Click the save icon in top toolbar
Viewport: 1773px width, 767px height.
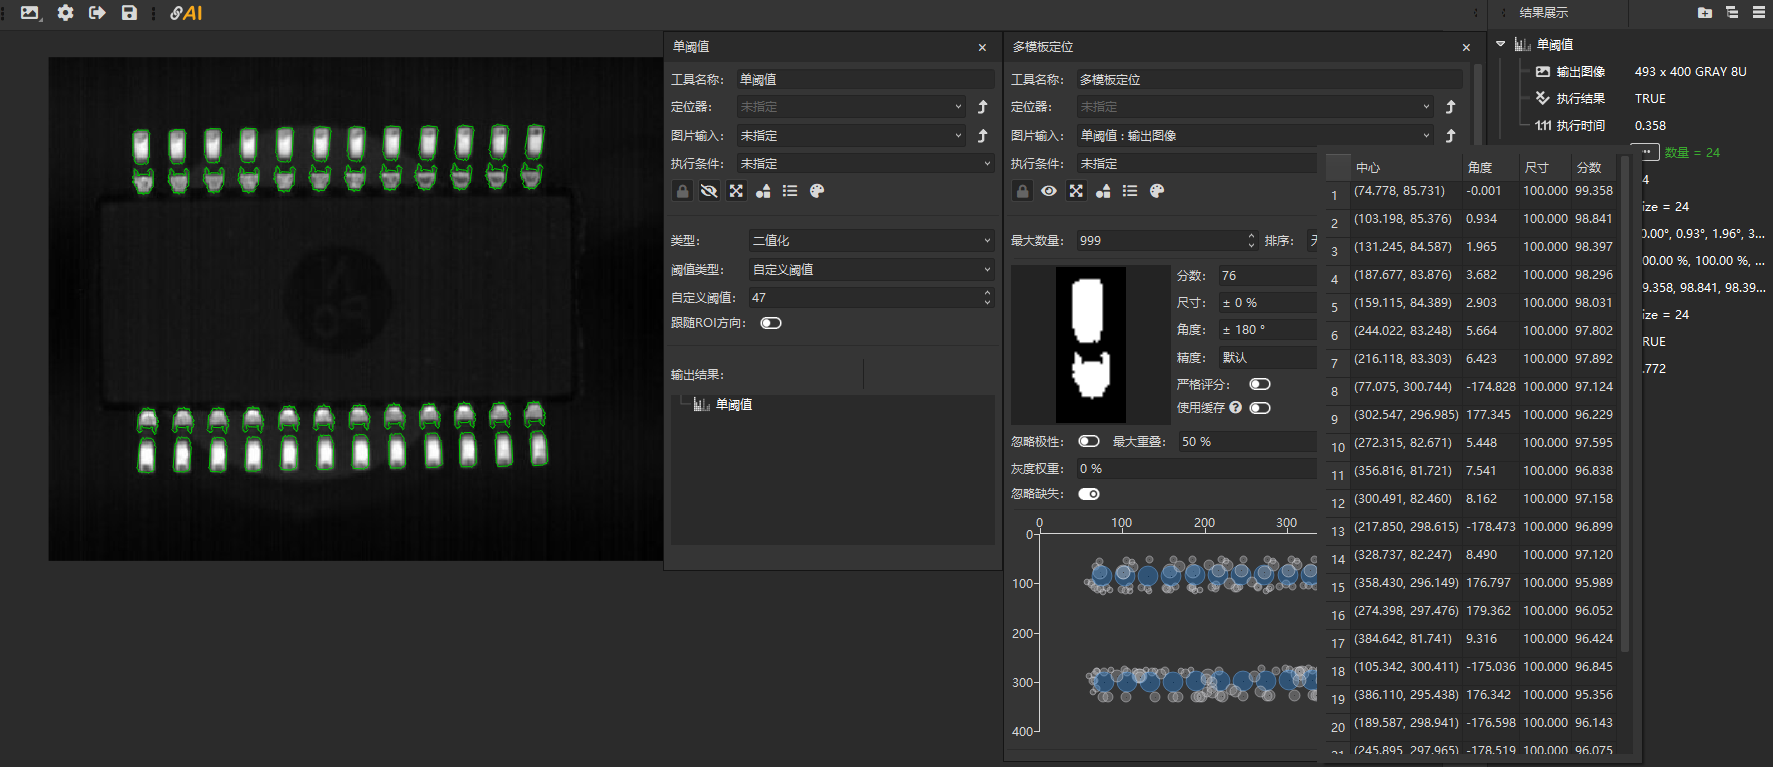(129, 13)
